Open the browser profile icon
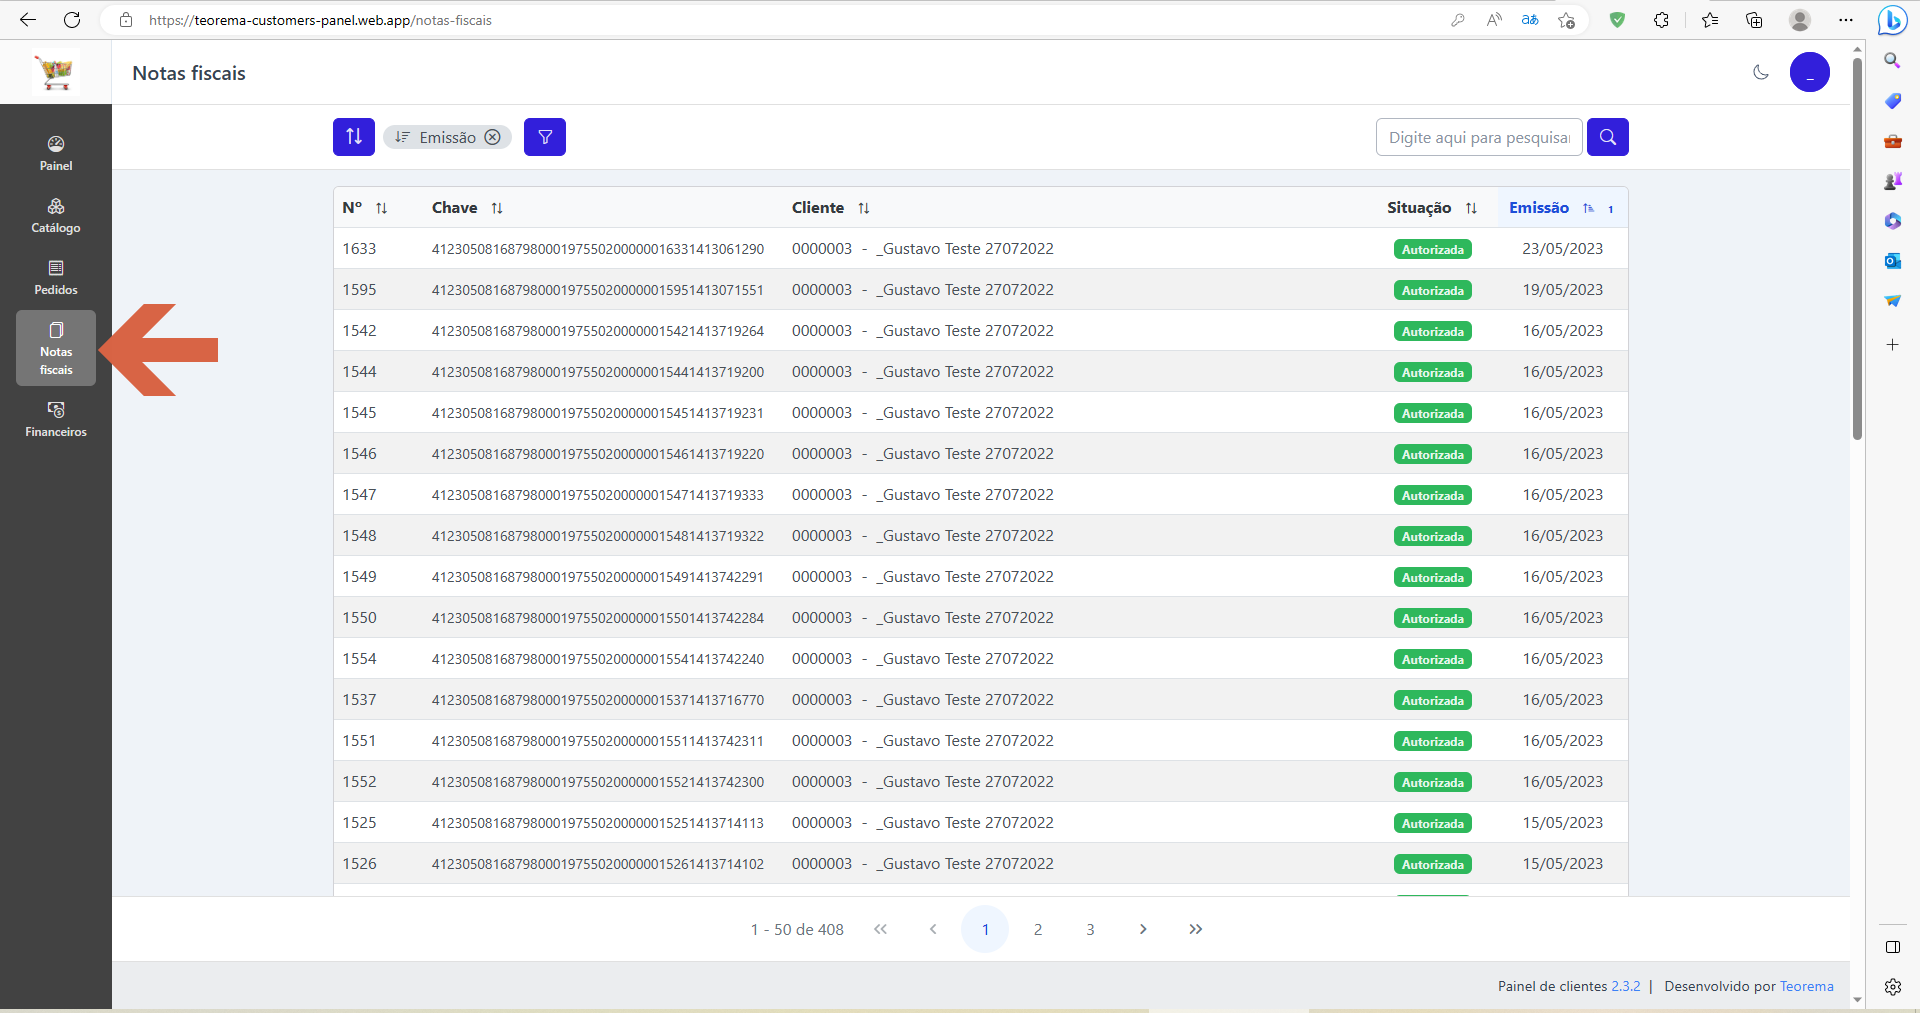The height and width of the screenshot is (1013, 1920). point(1800,20)
